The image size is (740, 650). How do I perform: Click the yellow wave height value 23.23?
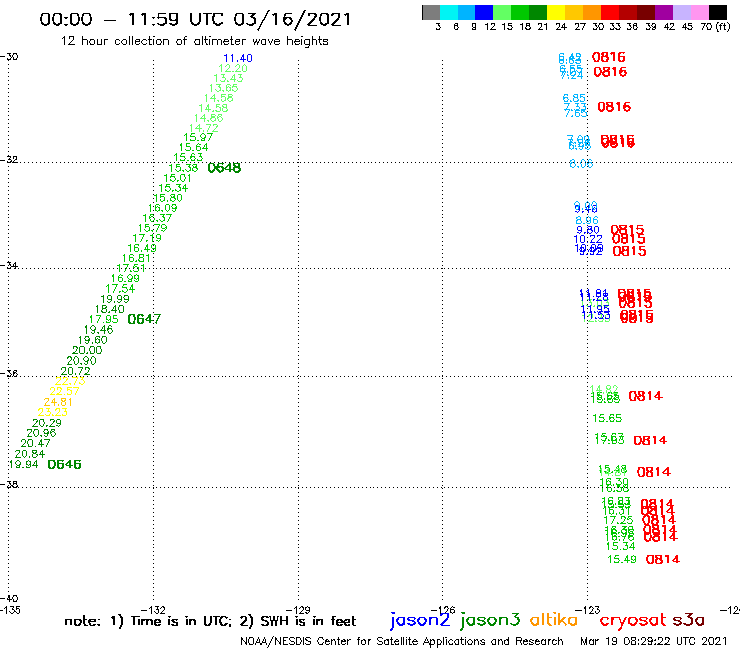(x=52, y=412)
